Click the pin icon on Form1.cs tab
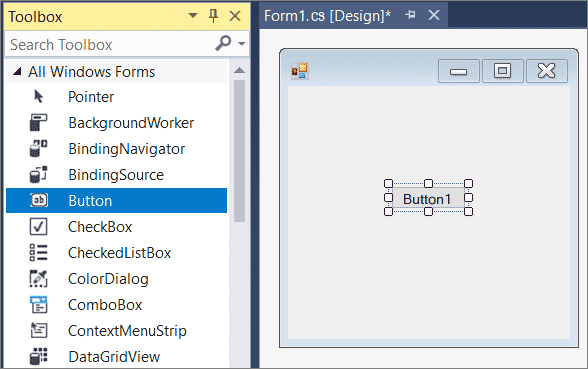This screenshot has height=369, width=588. (x=410, y=15)
